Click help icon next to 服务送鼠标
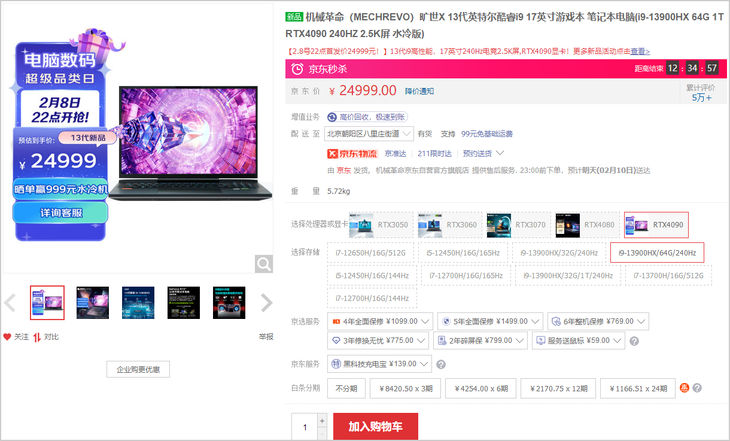 (x=634, y=341)
